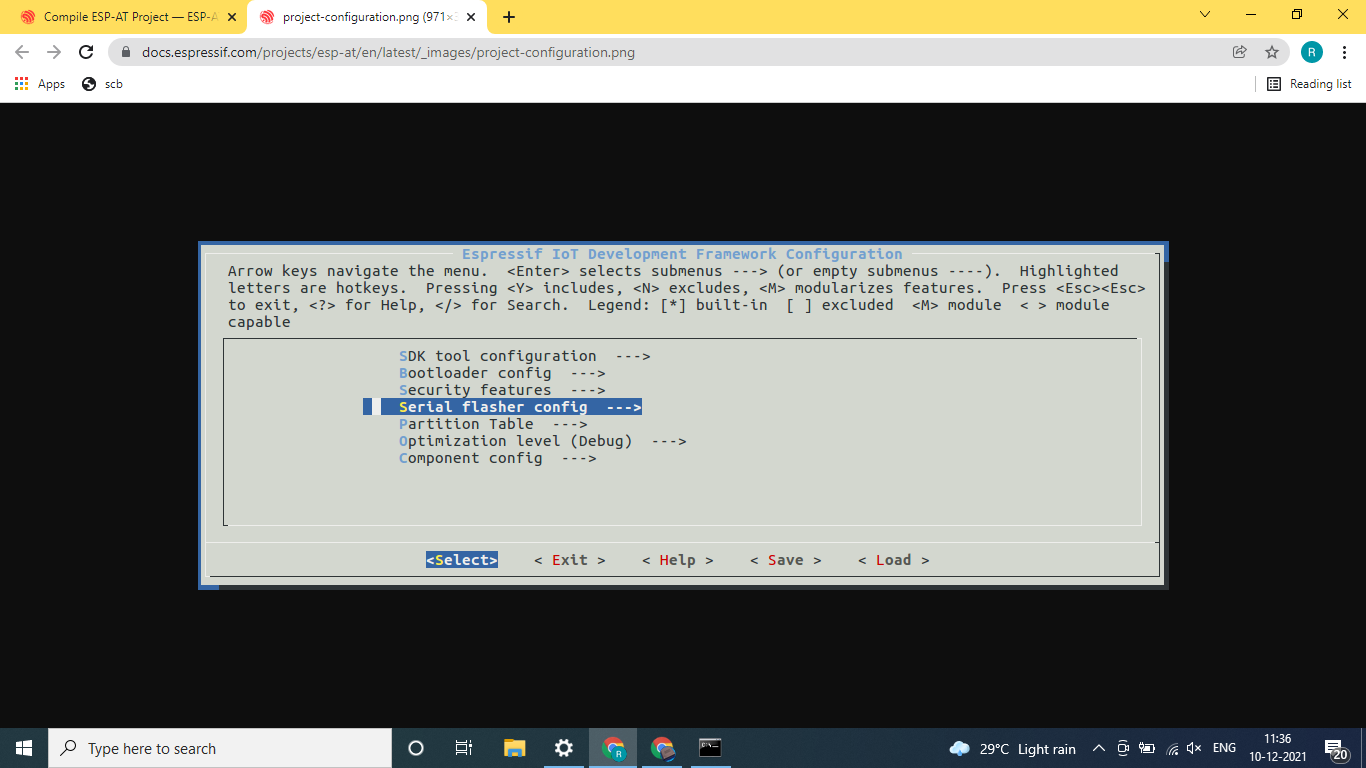Unmute the speaker in system tray

tap(1195, 748)
